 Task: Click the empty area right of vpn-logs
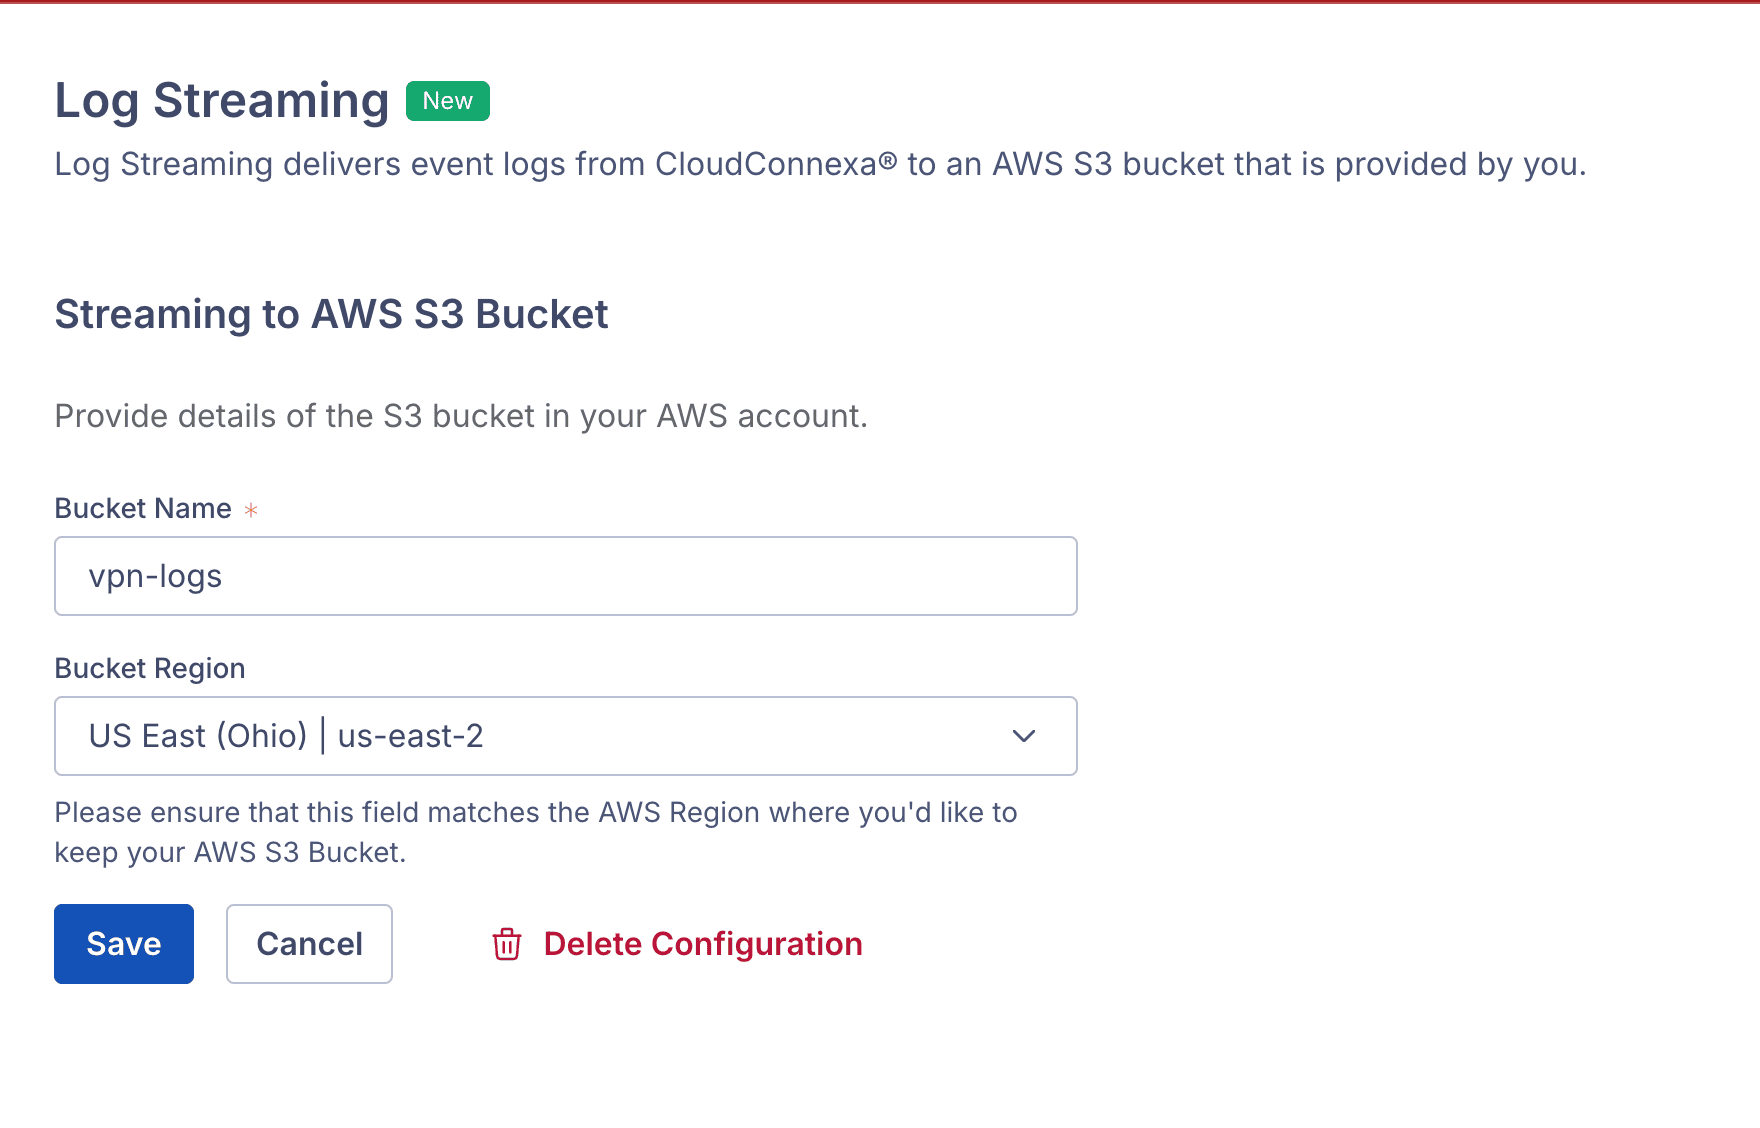click(700, 576)
